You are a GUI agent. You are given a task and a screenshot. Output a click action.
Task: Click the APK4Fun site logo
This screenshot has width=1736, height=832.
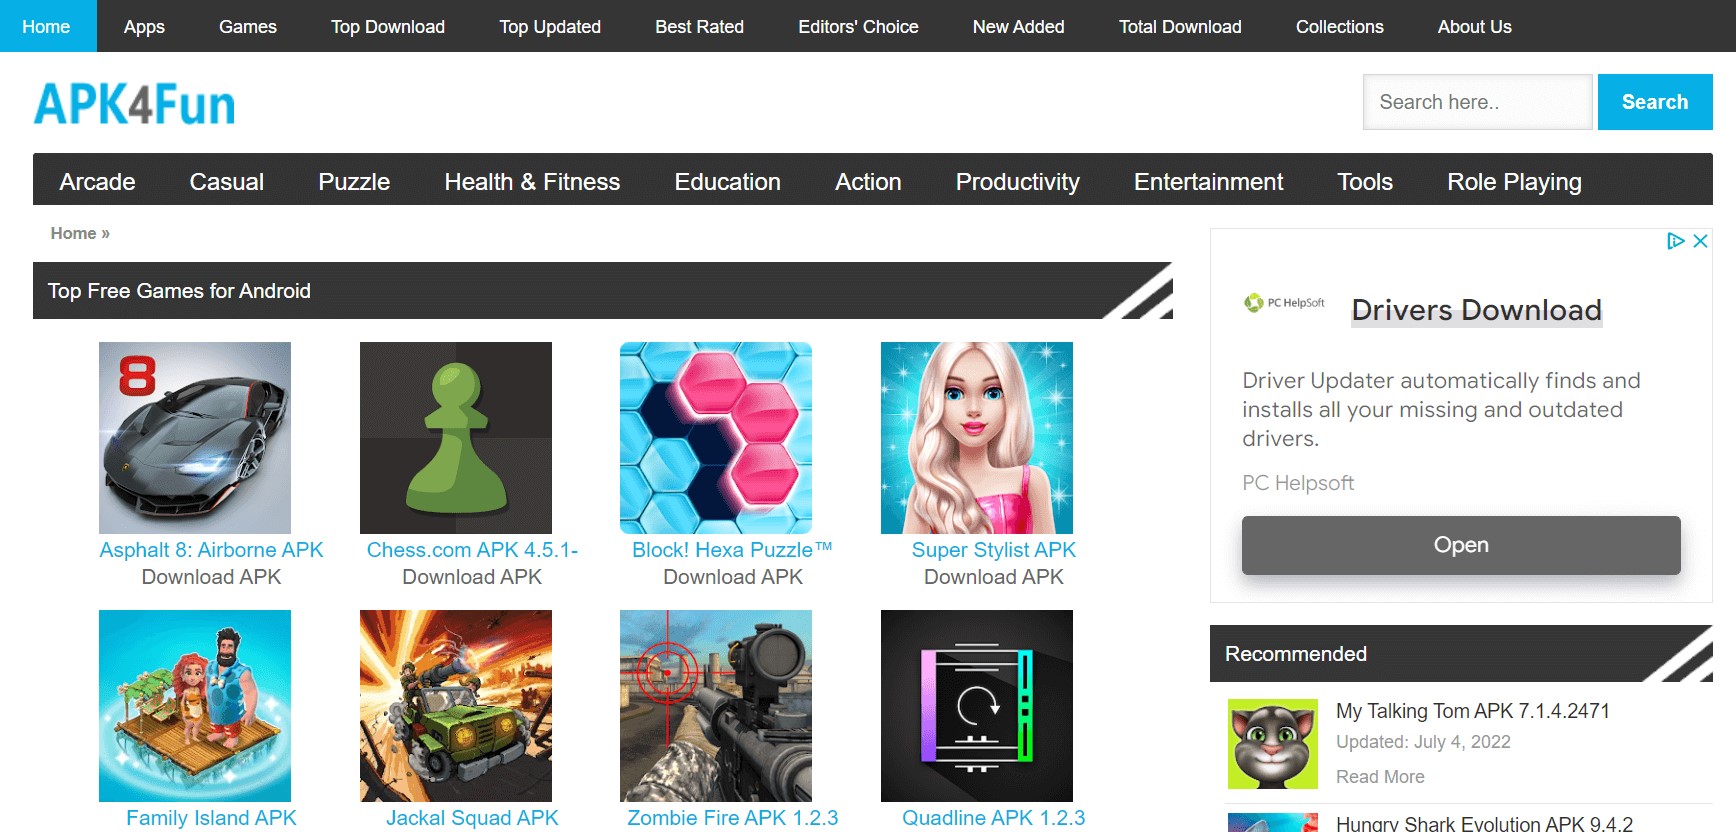(x=135, y=104)
